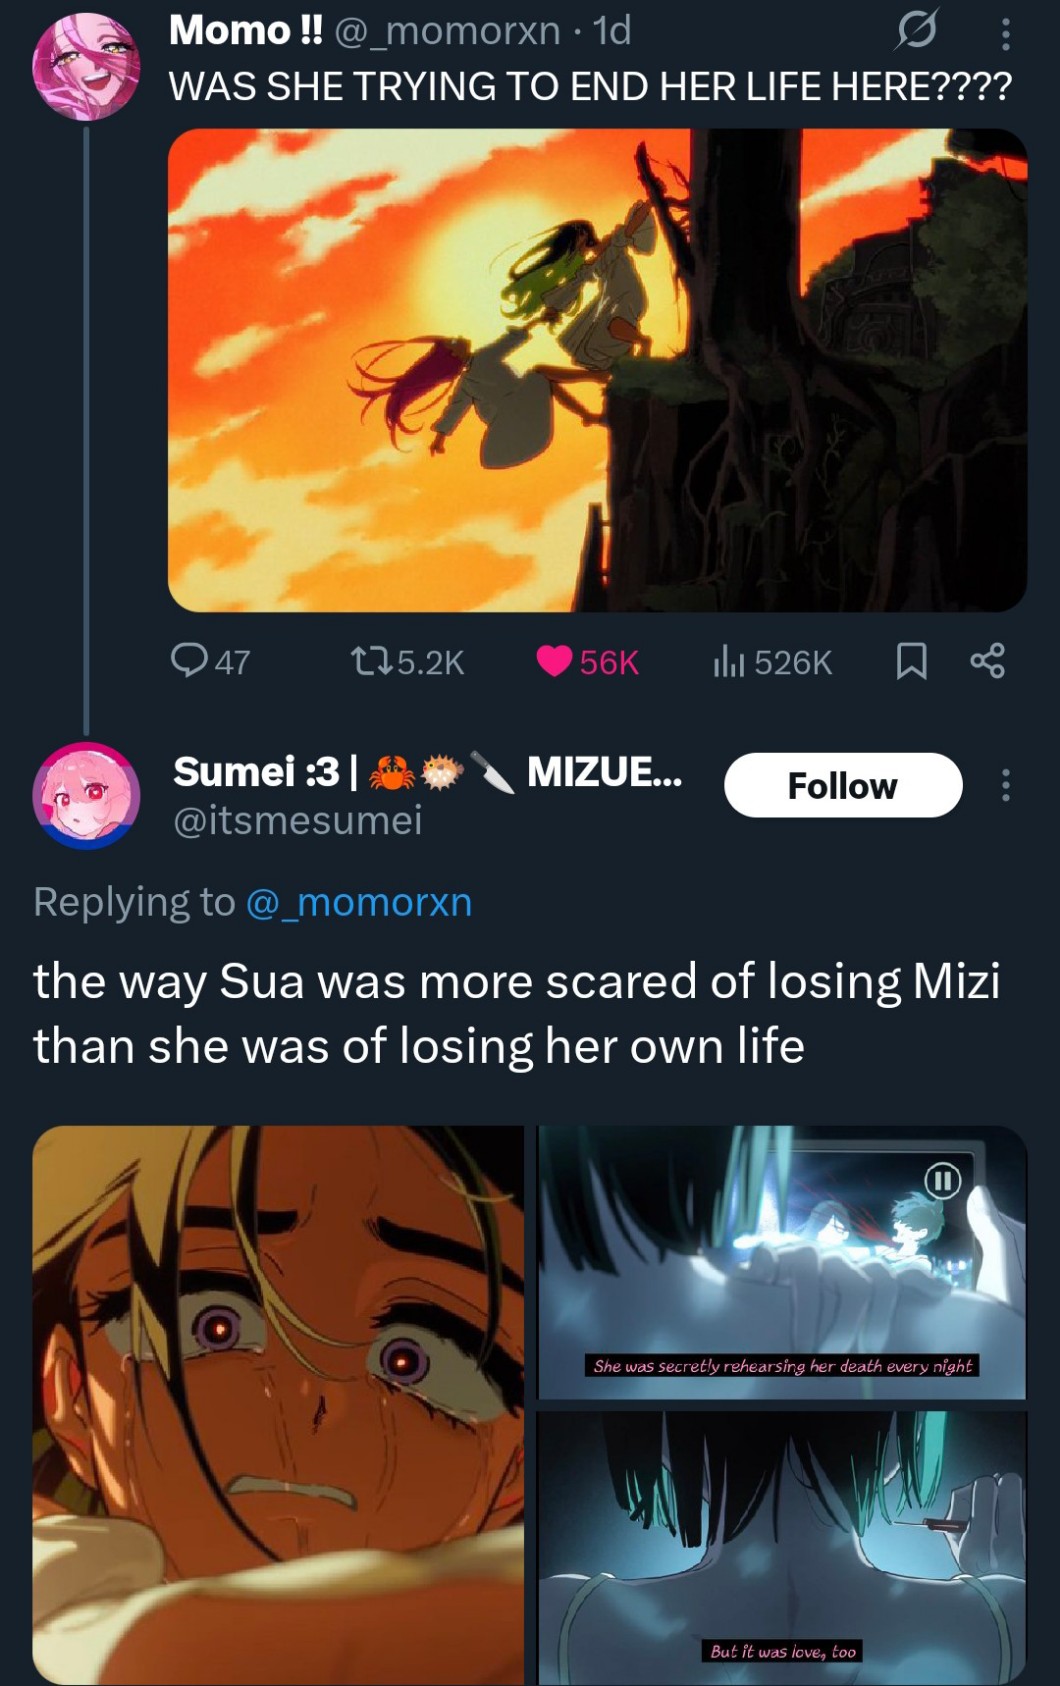Share Momo's tweet via share icon
Image resolution: width=1060 pixels, height=1686 pixels.
coord(987,662)
